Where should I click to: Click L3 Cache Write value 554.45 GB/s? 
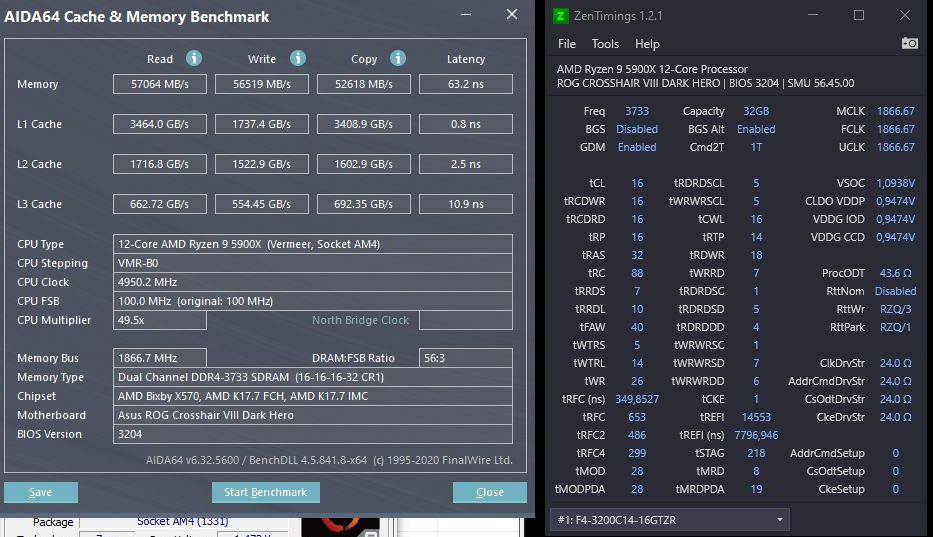pos(262,204)
